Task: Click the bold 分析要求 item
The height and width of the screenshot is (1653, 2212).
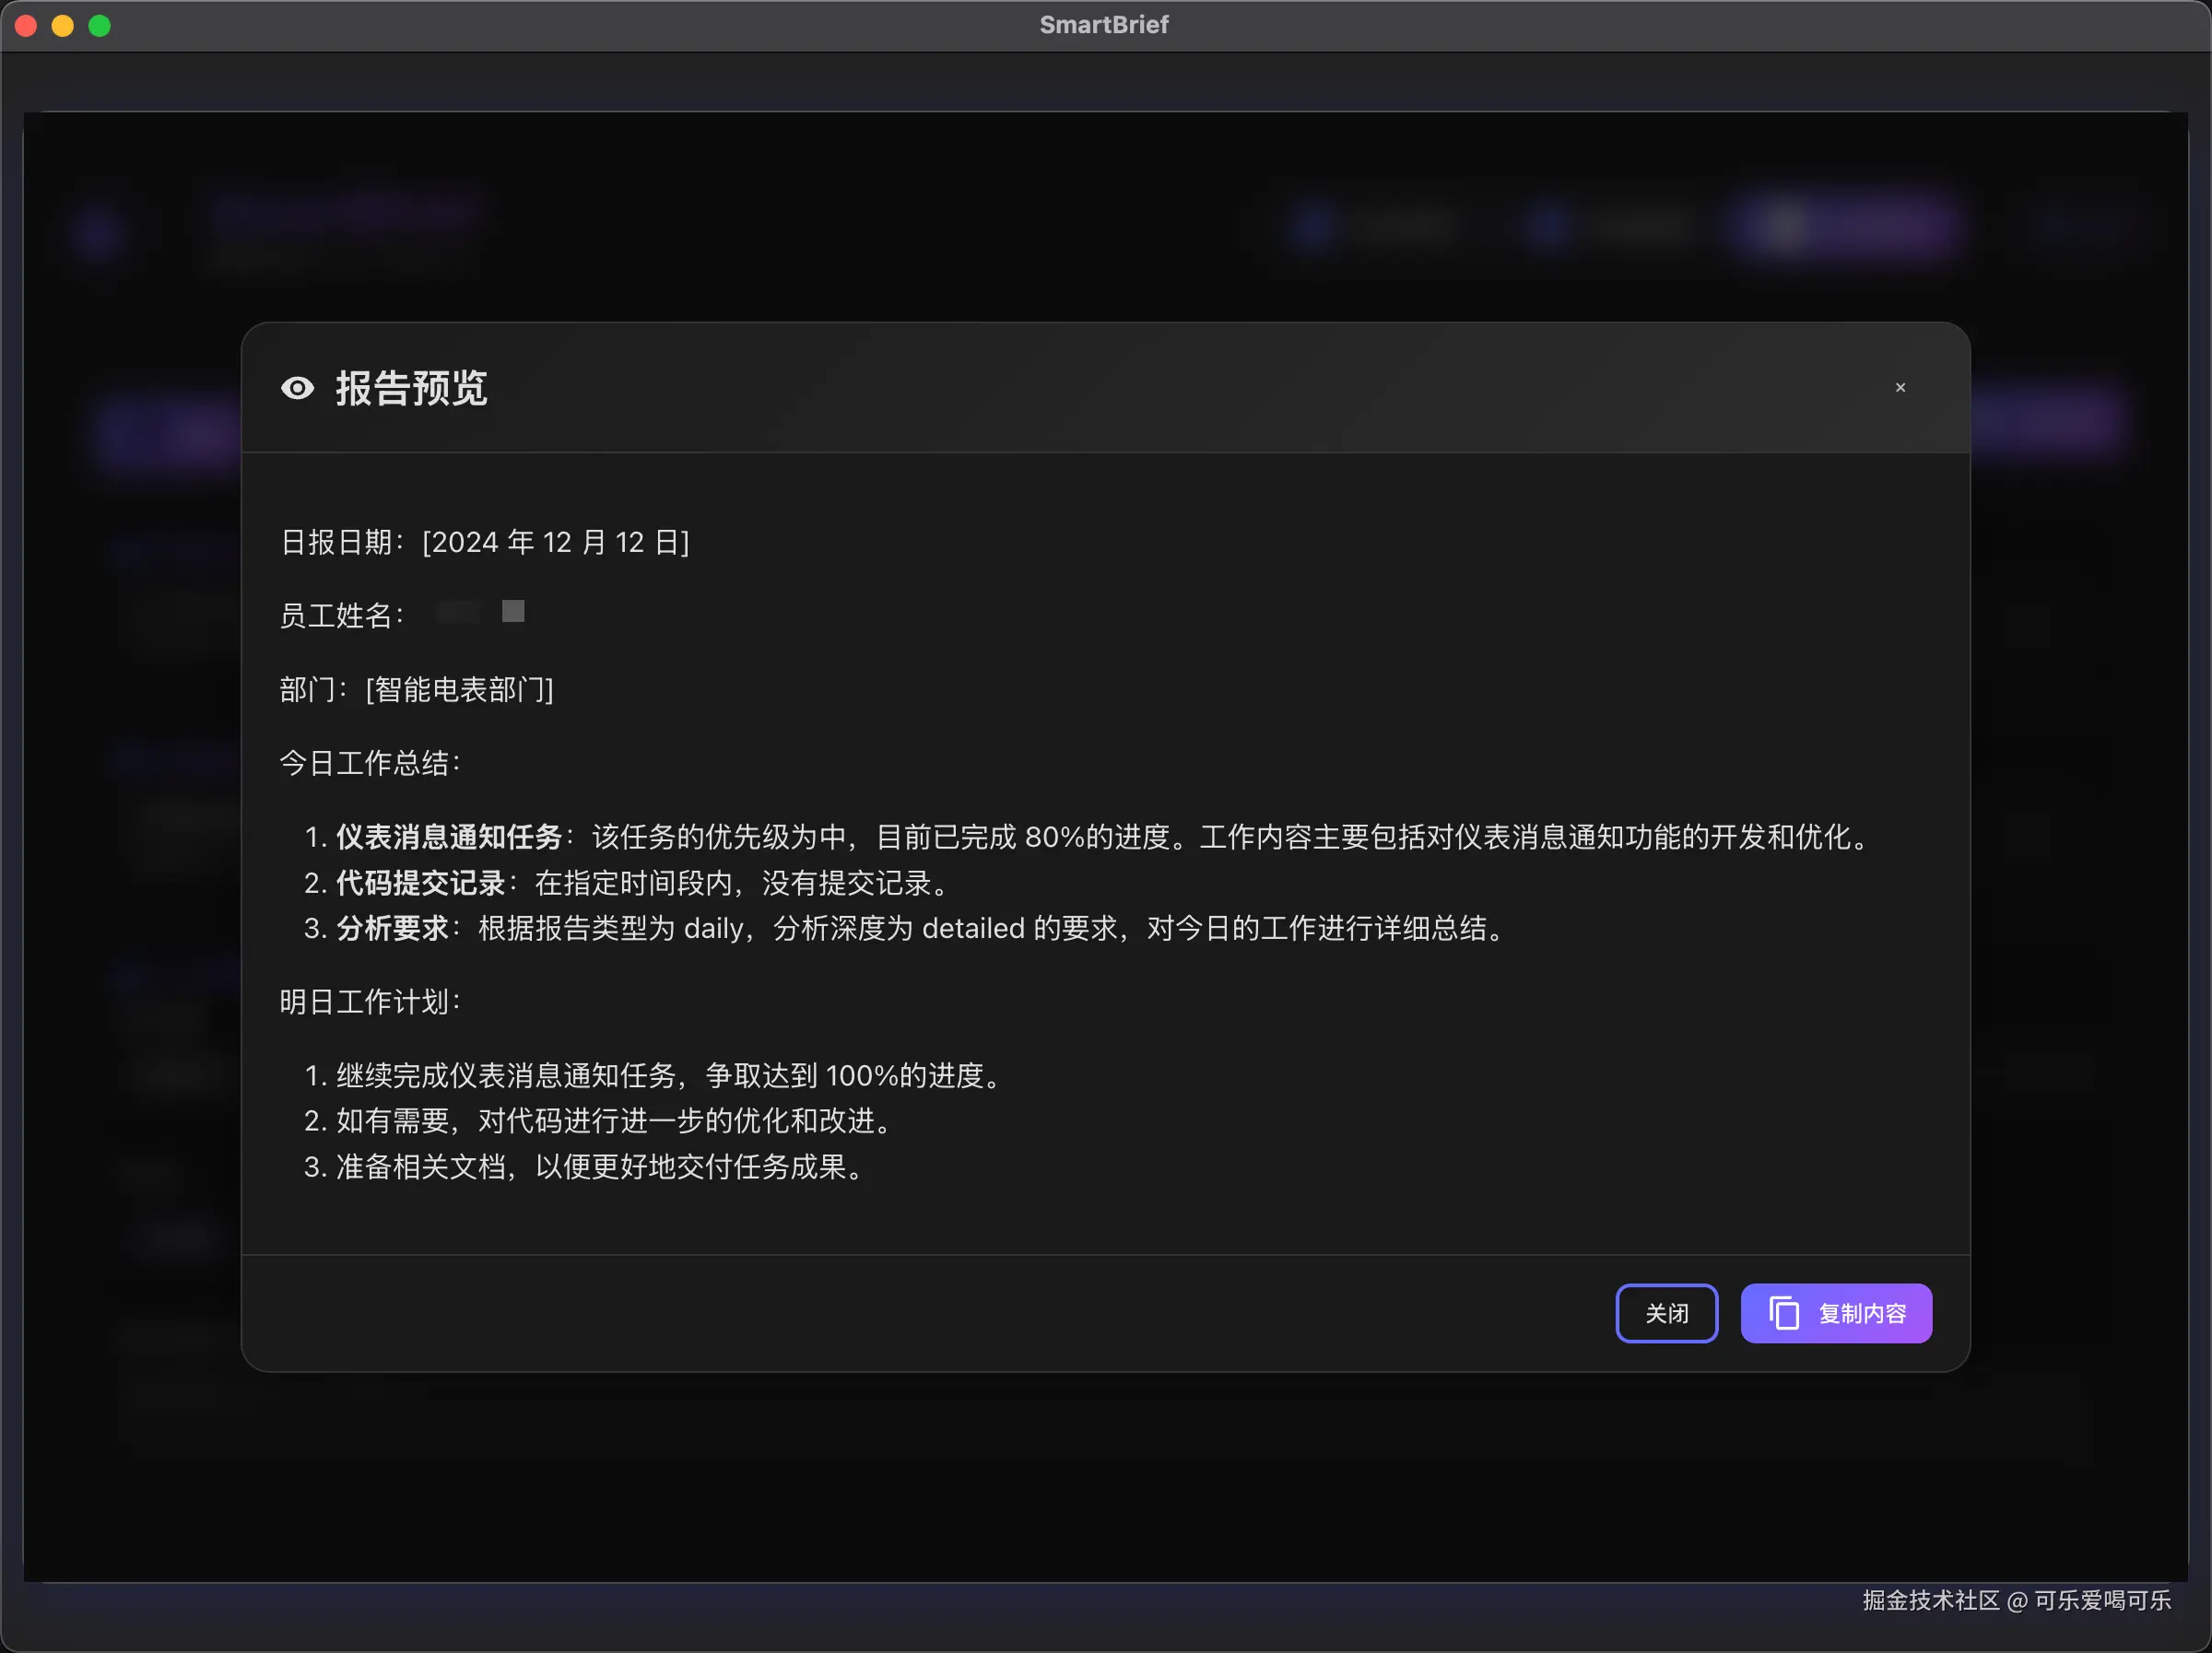Action: click(x=392, y=928)
